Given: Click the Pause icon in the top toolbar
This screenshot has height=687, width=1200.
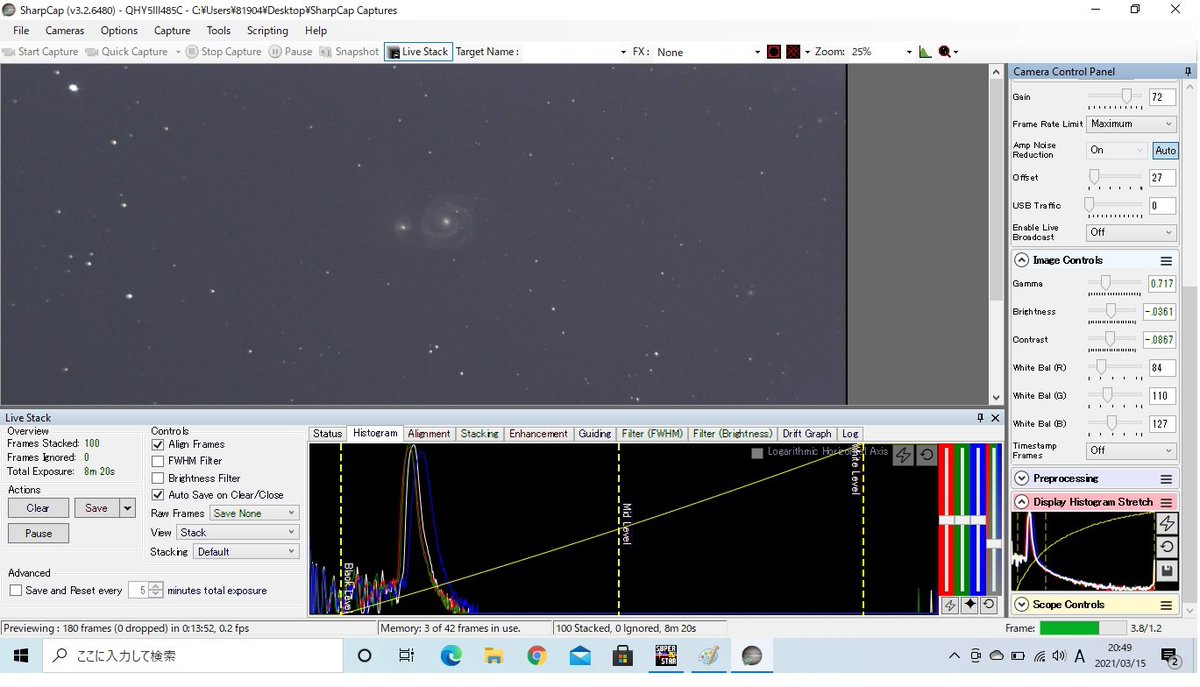Looking at the screenshot, I should (275, 52).
